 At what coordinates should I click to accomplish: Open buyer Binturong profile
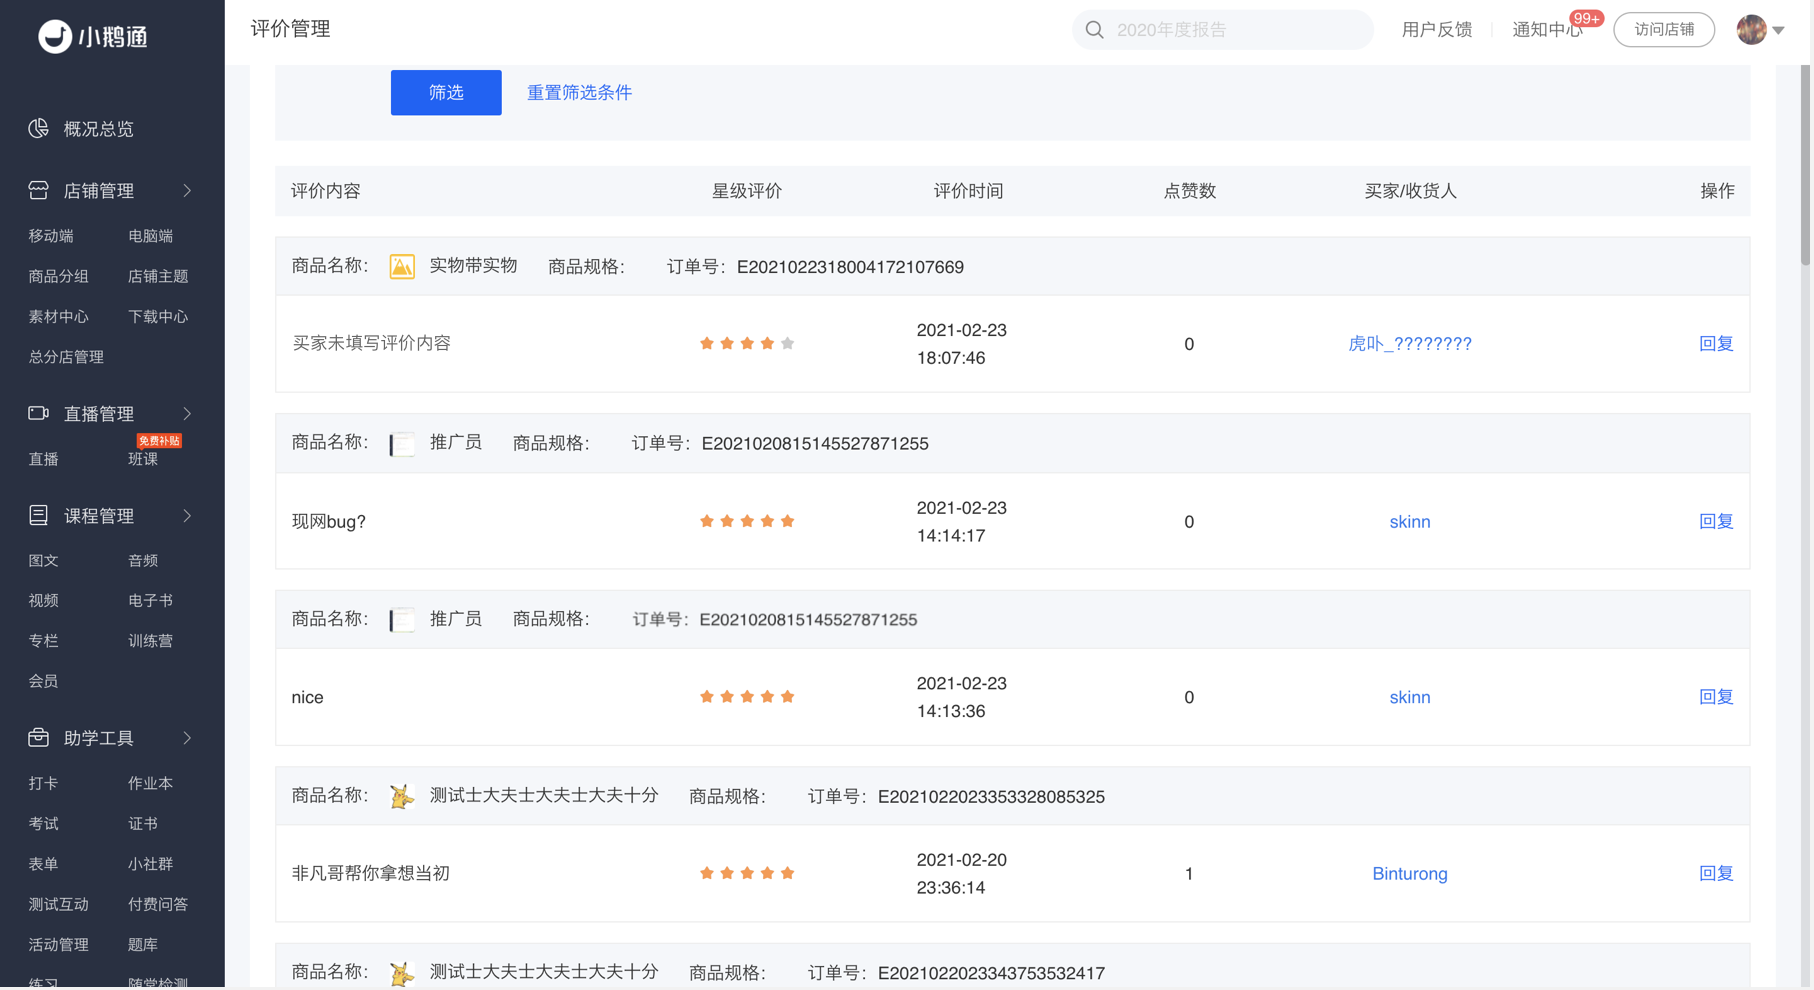click(x=1410, y=873)
